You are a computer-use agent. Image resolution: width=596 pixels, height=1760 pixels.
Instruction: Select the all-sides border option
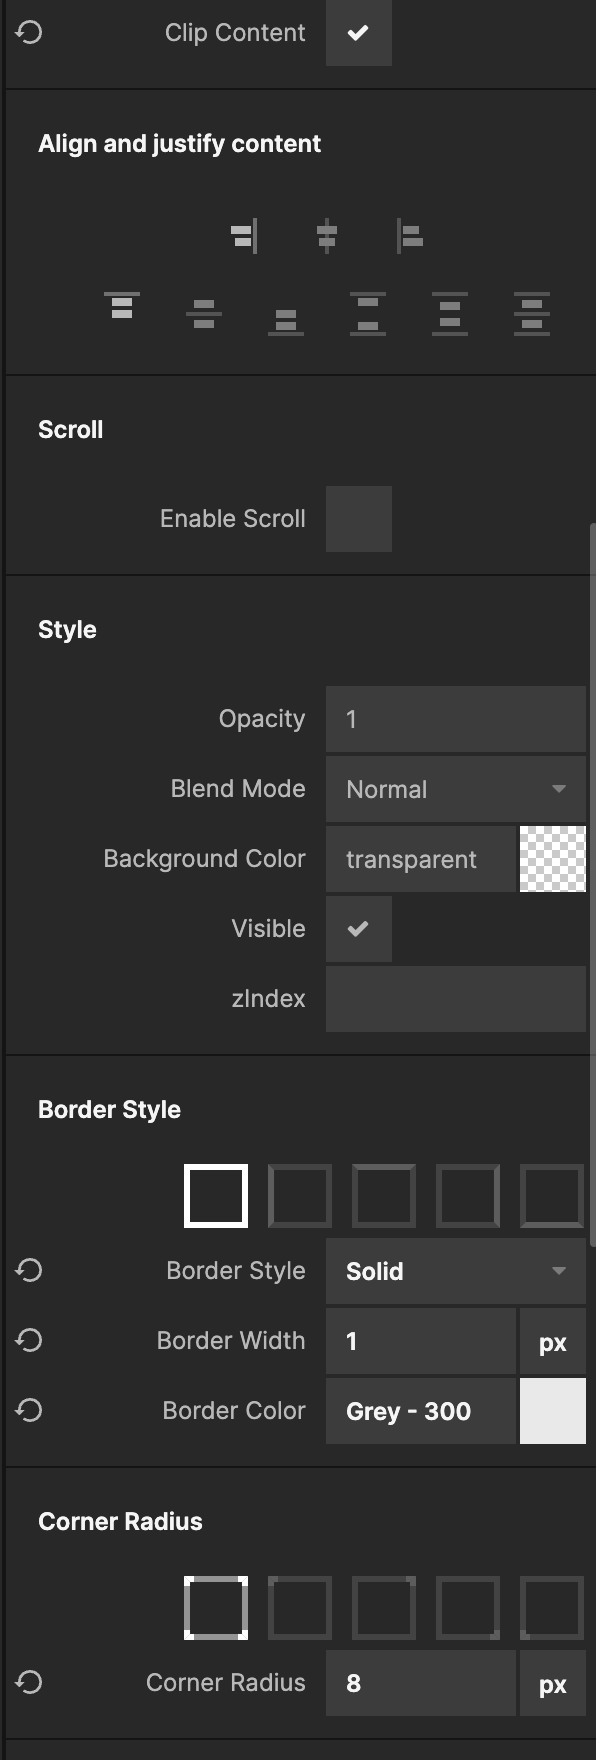point(216,1196)
